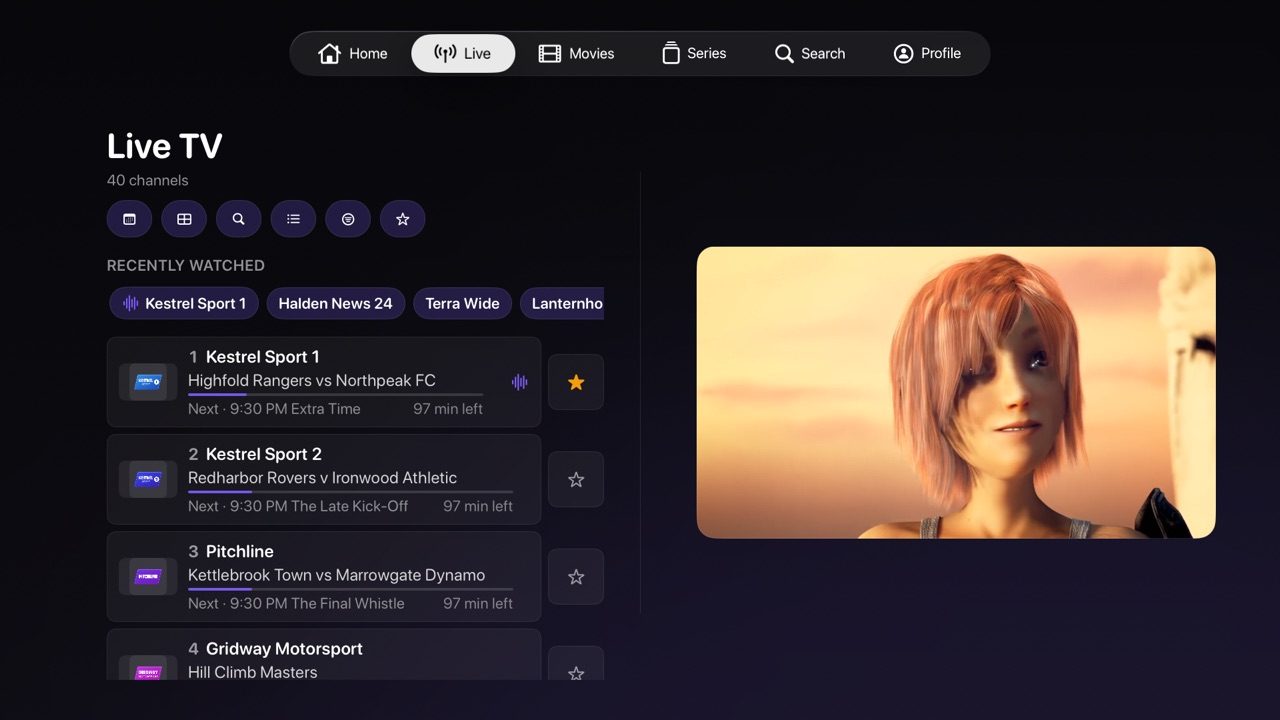The height and width of the screenshot is (720, 1280).
Task: Select the Live tab
Action: click(x=463, y=54)
